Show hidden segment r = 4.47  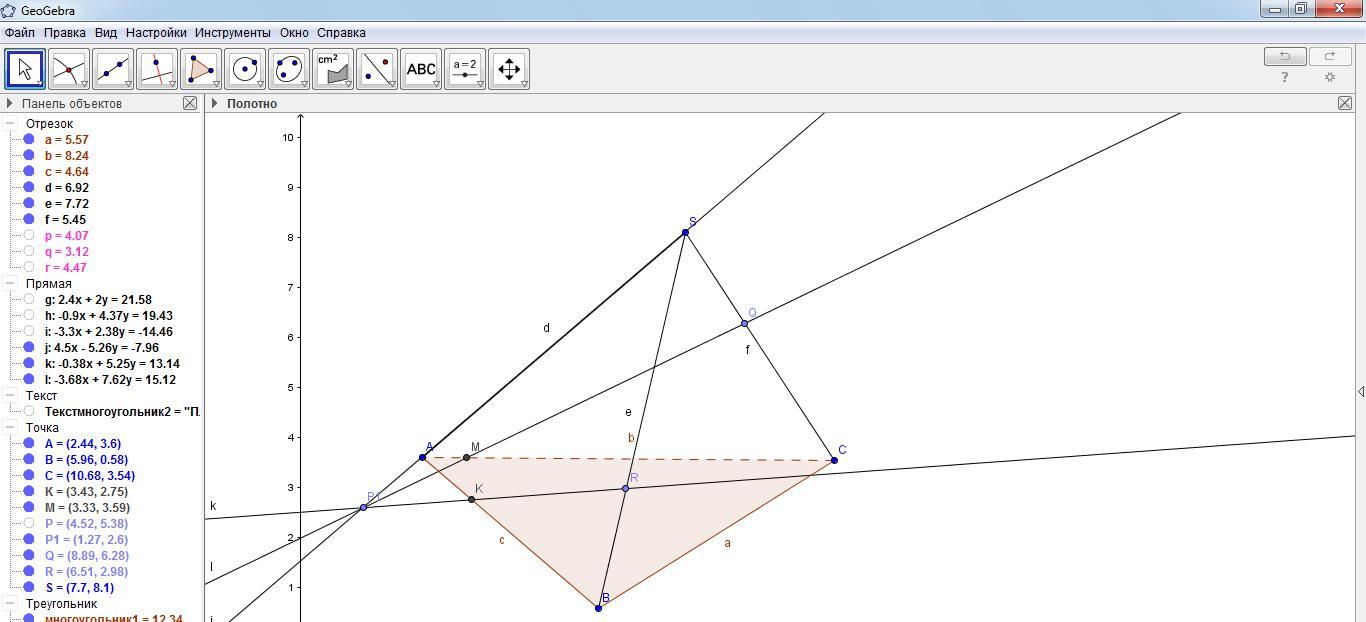pyautogui.click(x=29, y=268)
